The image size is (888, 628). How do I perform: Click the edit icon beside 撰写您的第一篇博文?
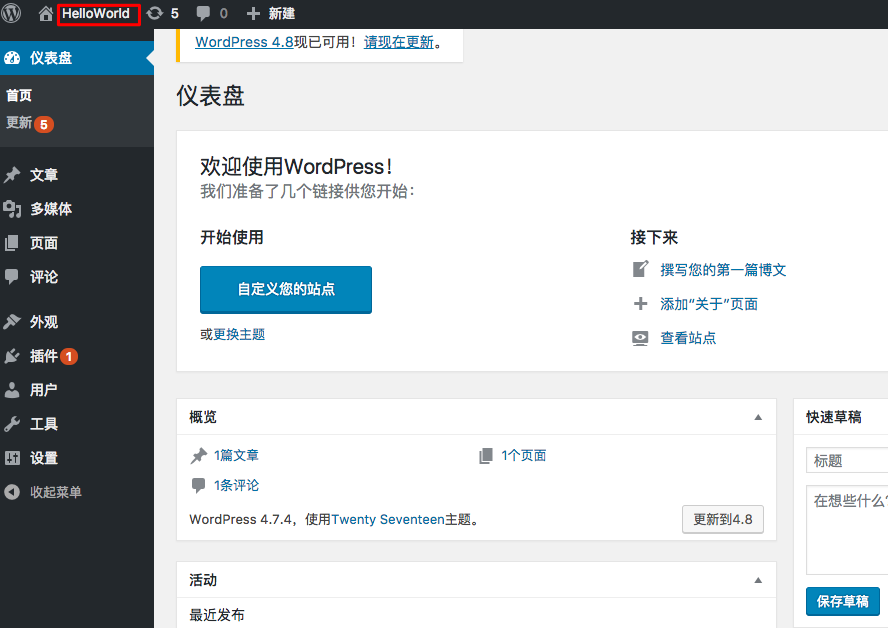point(641,269)
